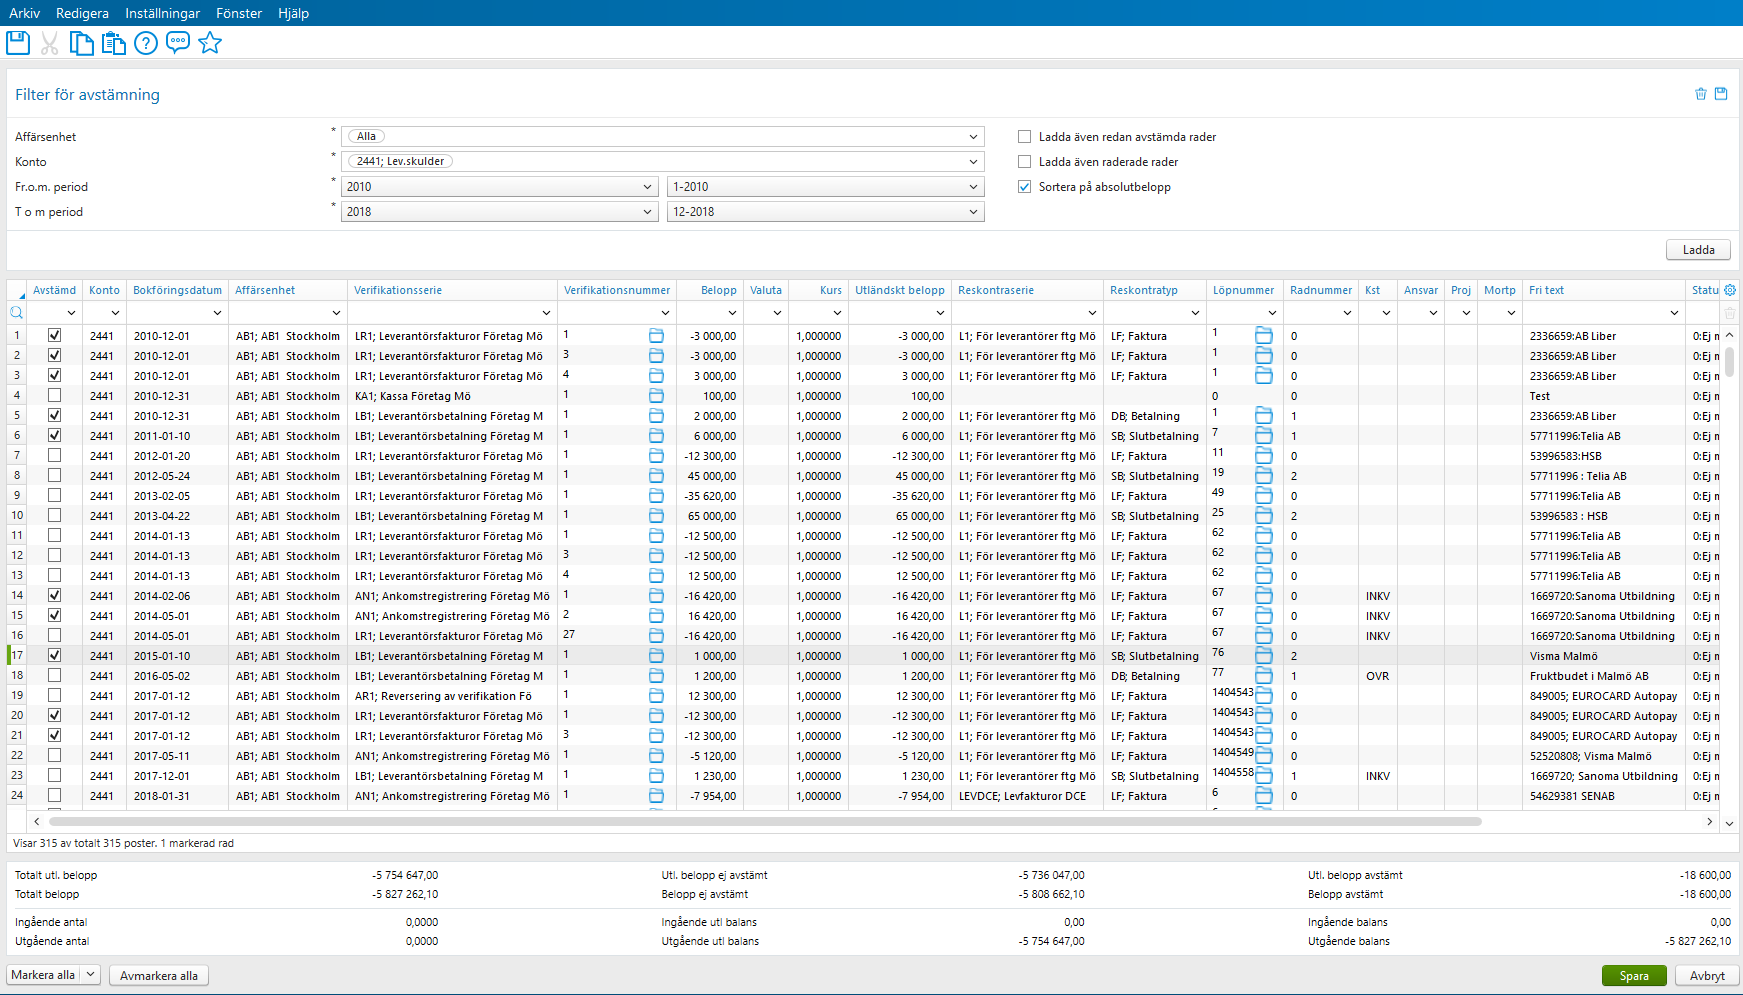1743x995 pixels.
Task: Click the comment speech bubble icon
Action: [178, 42]
